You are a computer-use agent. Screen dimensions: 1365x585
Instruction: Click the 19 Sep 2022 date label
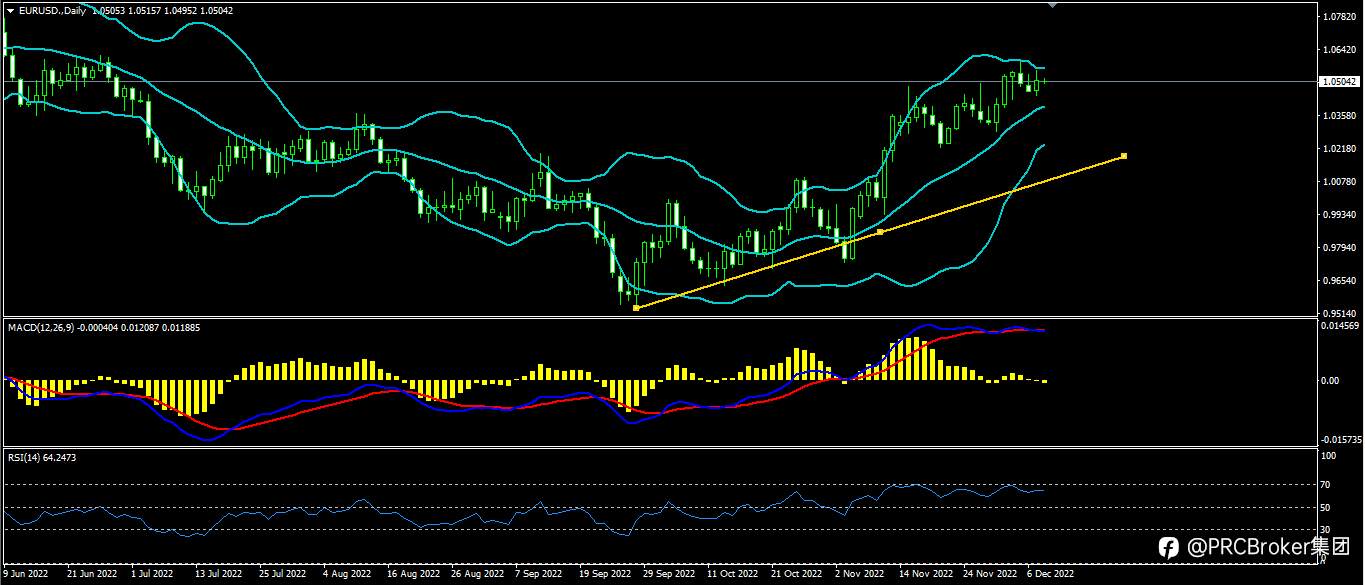coord(606,575)
